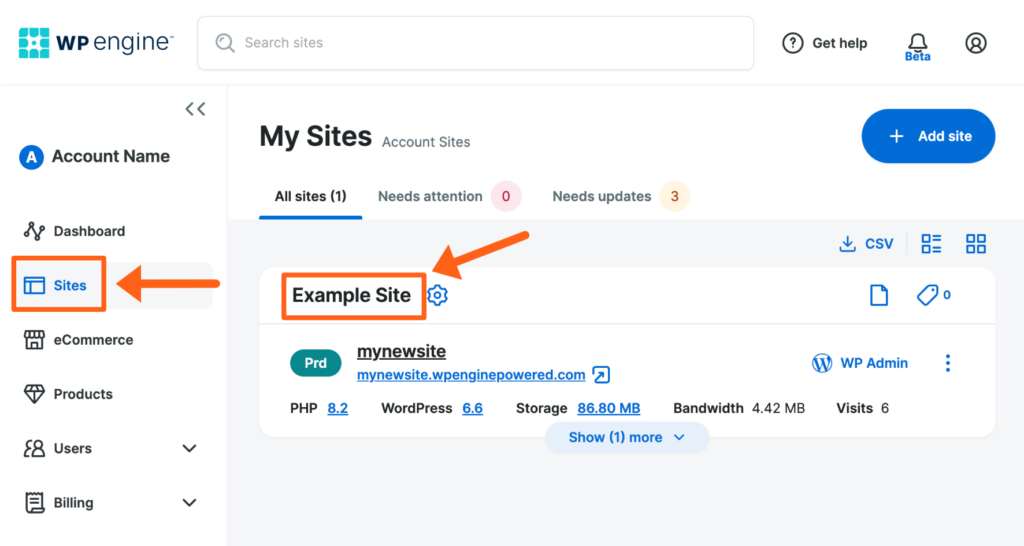Open Example Site settings gear
This screenshot has width=1024, height=546.
pos(437,295)
